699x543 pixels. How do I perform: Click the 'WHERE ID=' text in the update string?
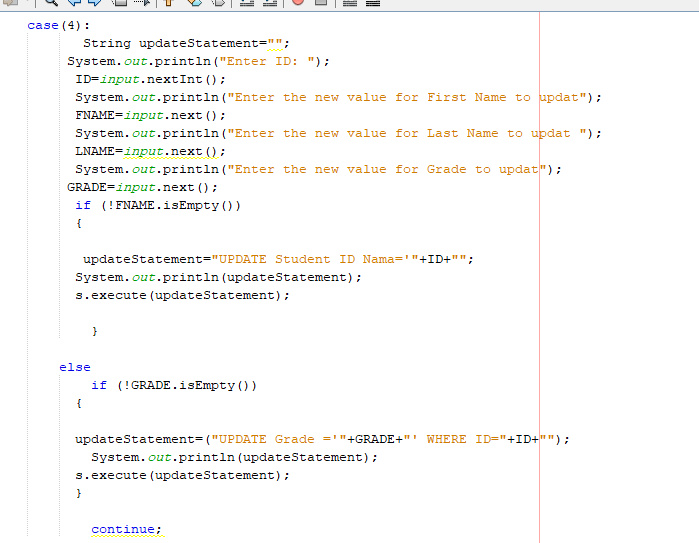coord(462,440)
